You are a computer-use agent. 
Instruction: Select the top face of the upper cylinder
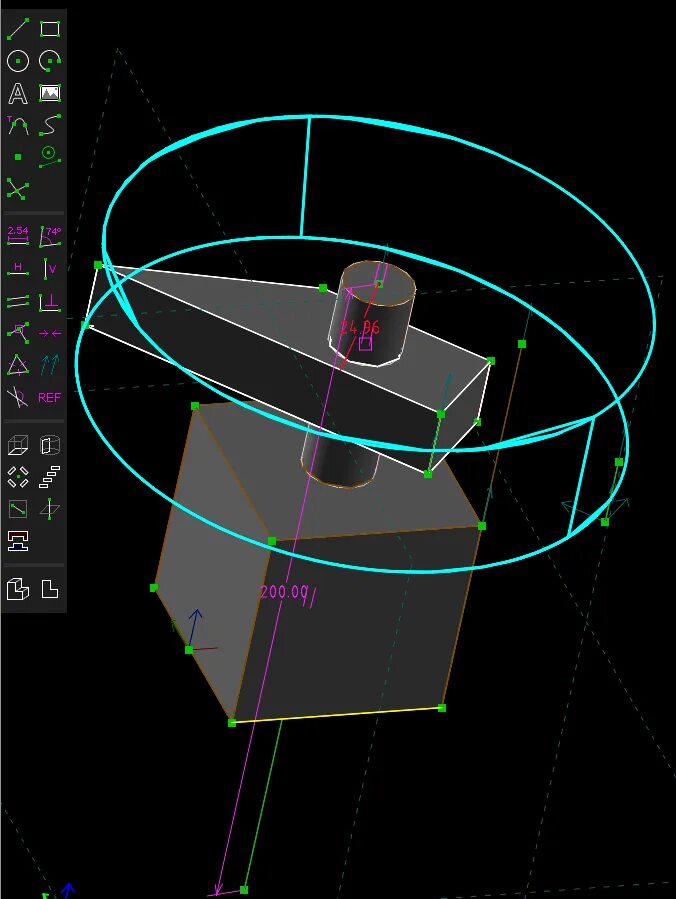pos(380,283)
